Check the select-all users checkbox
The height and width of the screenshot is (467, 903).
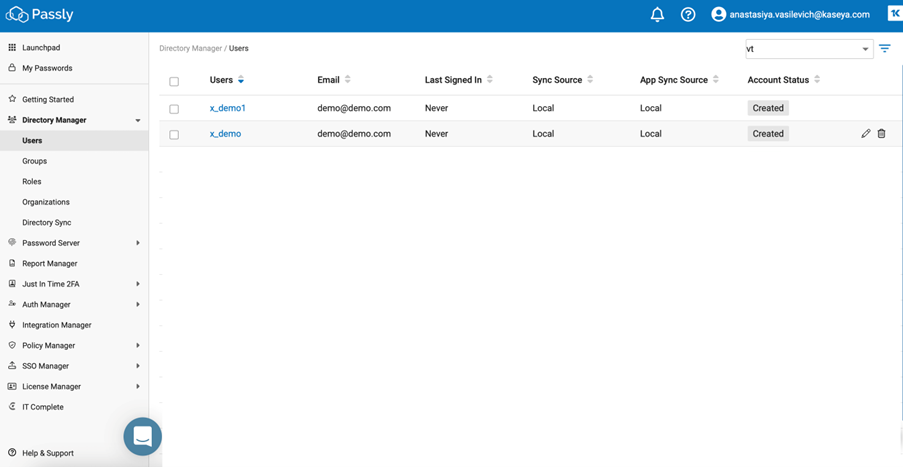click(x=174, y=82)
